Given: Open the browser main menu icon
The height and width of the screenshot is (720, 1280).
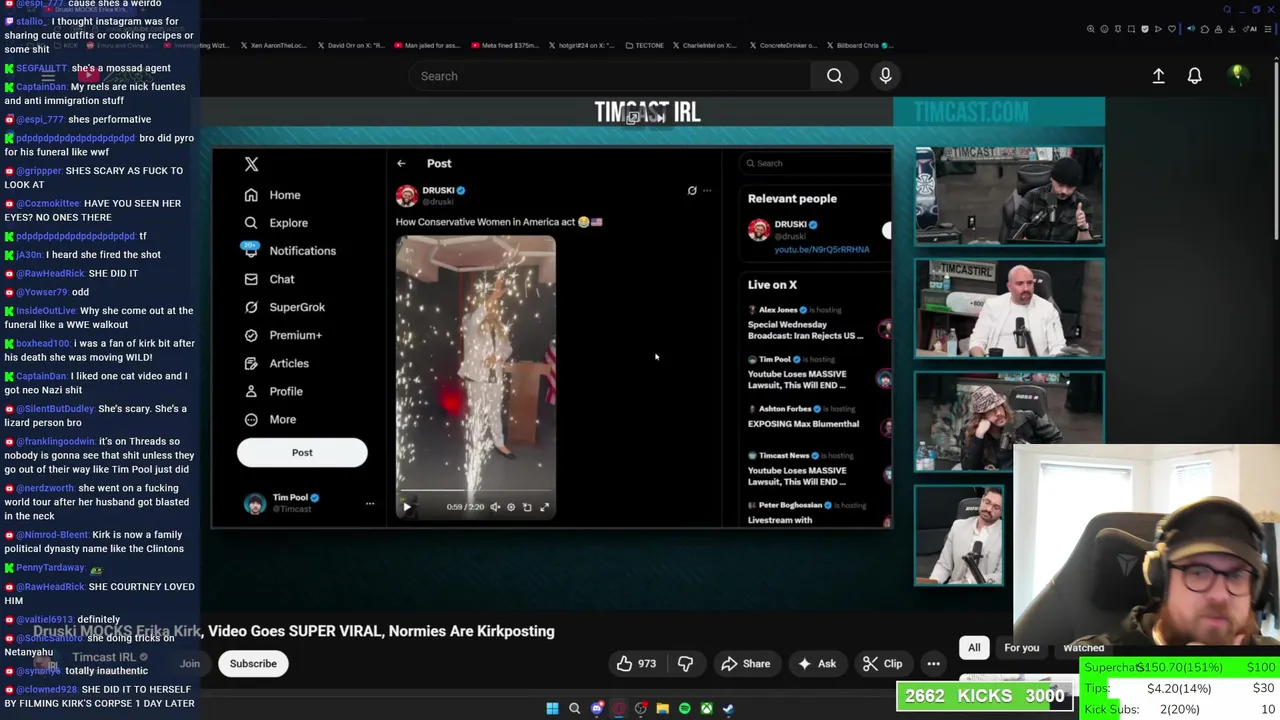Looking at the screenshot, I should pyautogui.click(x=1267, y=29).
